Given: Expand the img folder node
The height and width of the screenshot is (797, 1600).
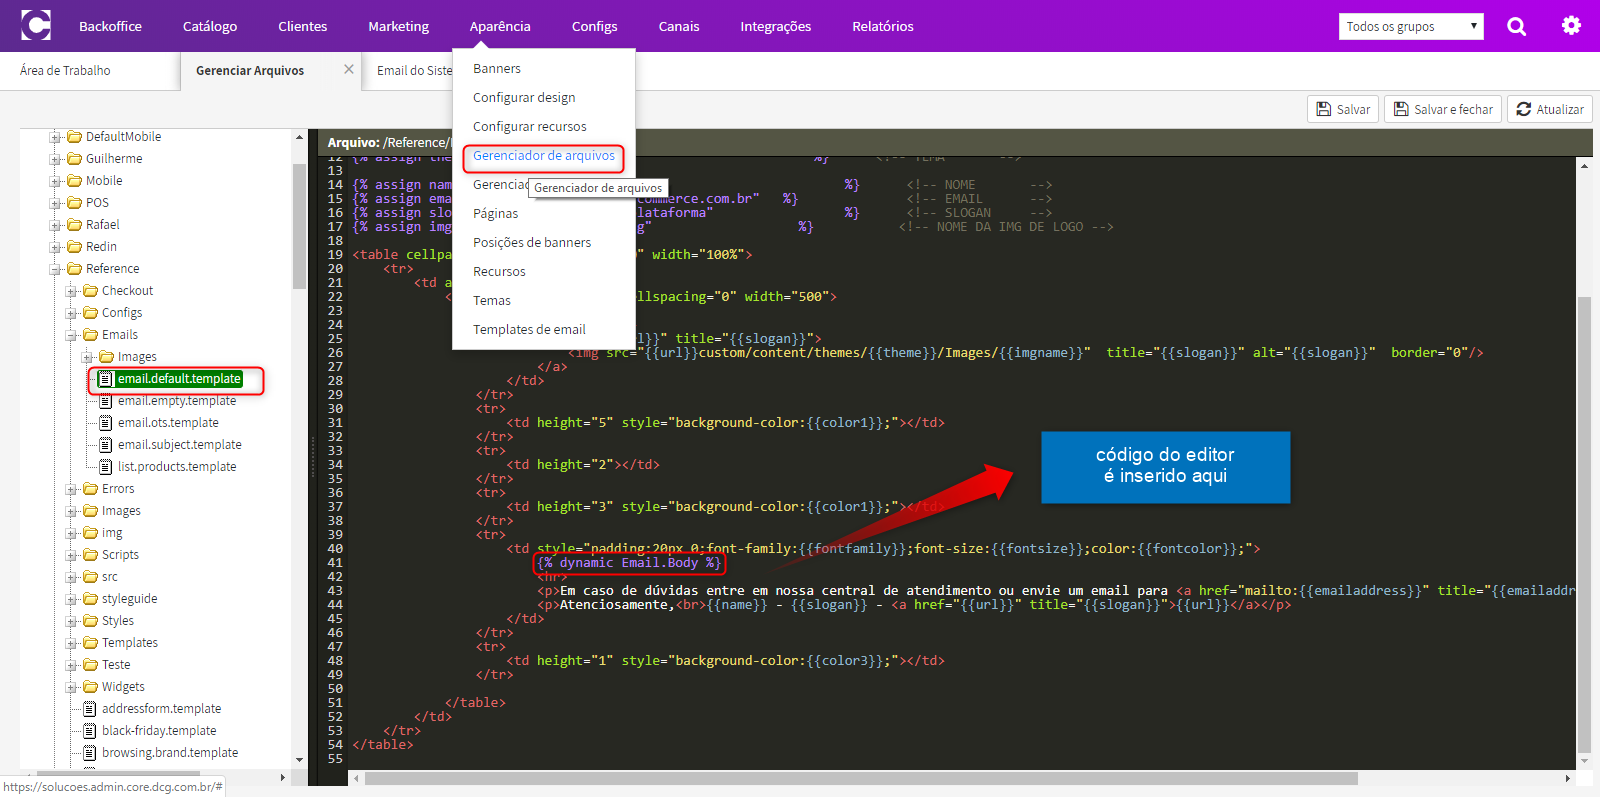Looking at the screenshot, I should [72, 533].
